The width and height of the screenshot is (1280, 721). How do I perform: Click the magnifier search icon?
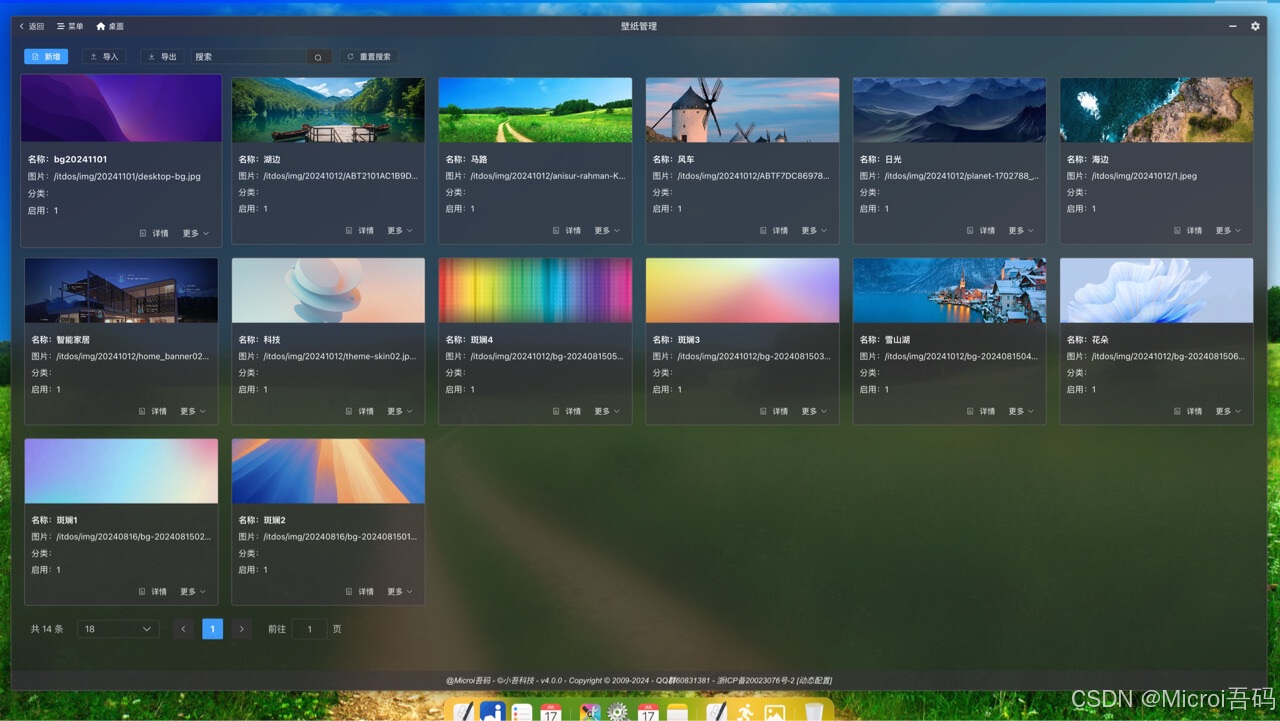[319, 57]
